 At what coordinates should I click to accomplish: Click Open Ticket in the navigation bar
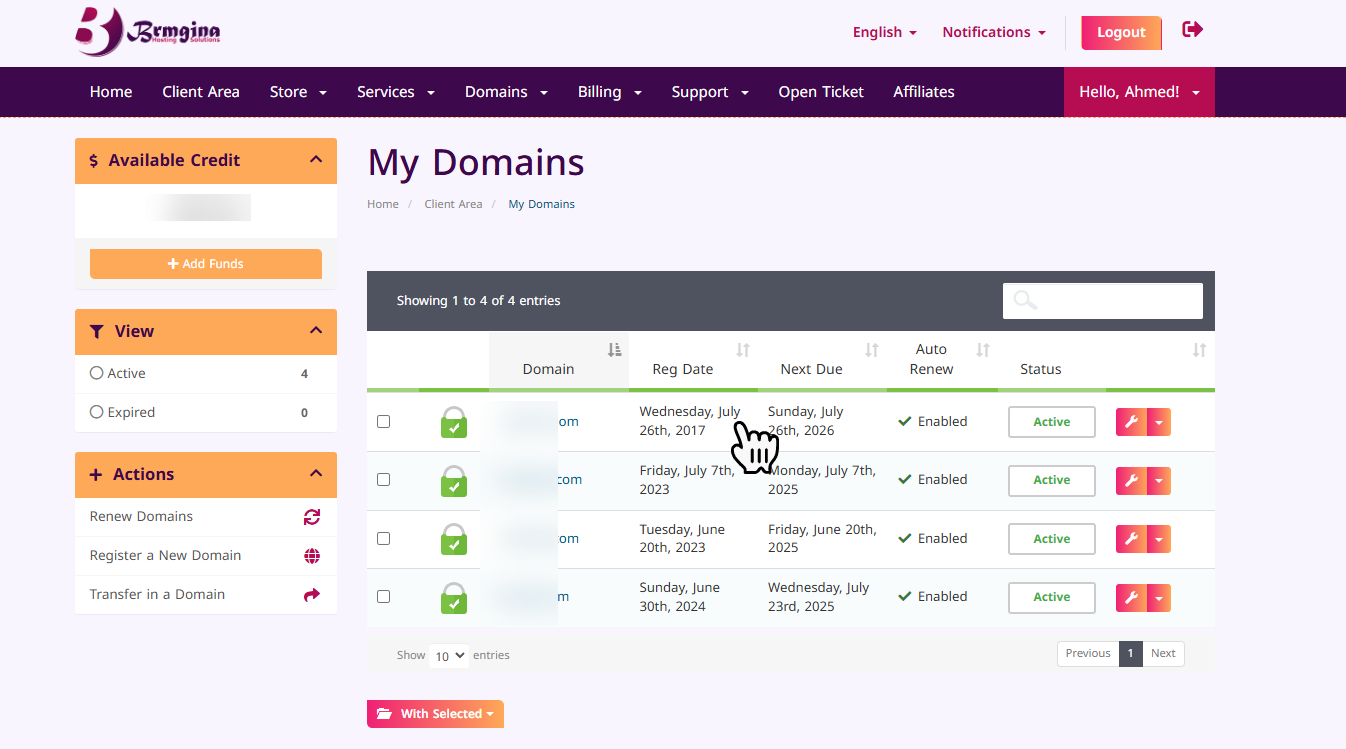point(821,92)
